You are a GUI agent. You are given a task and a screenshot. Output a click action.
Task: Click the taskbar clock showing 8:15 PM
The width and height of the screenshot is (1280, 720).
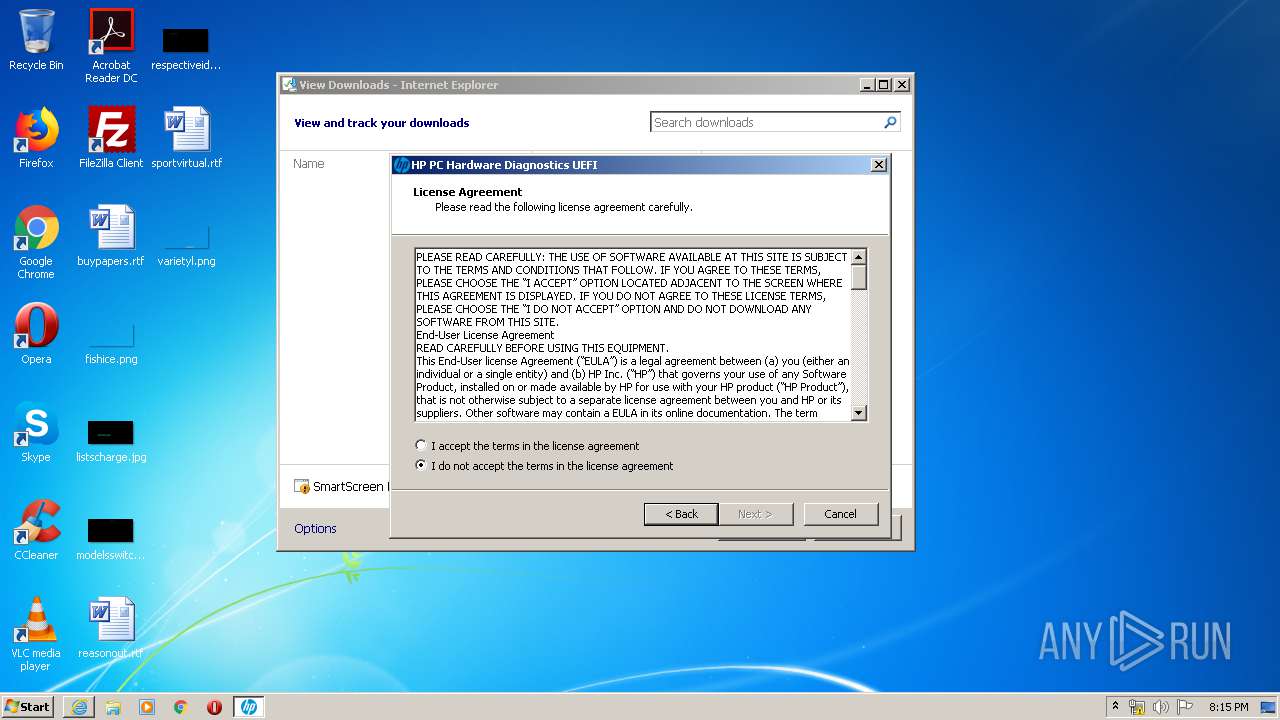point(1228,707)
